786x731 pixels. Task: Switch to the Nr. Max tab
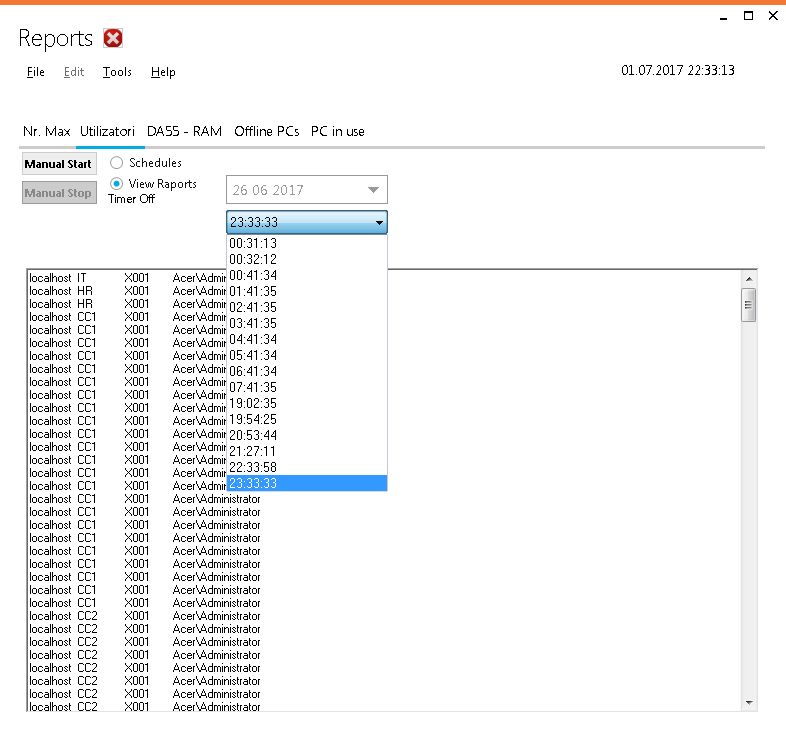click(46, 131)
